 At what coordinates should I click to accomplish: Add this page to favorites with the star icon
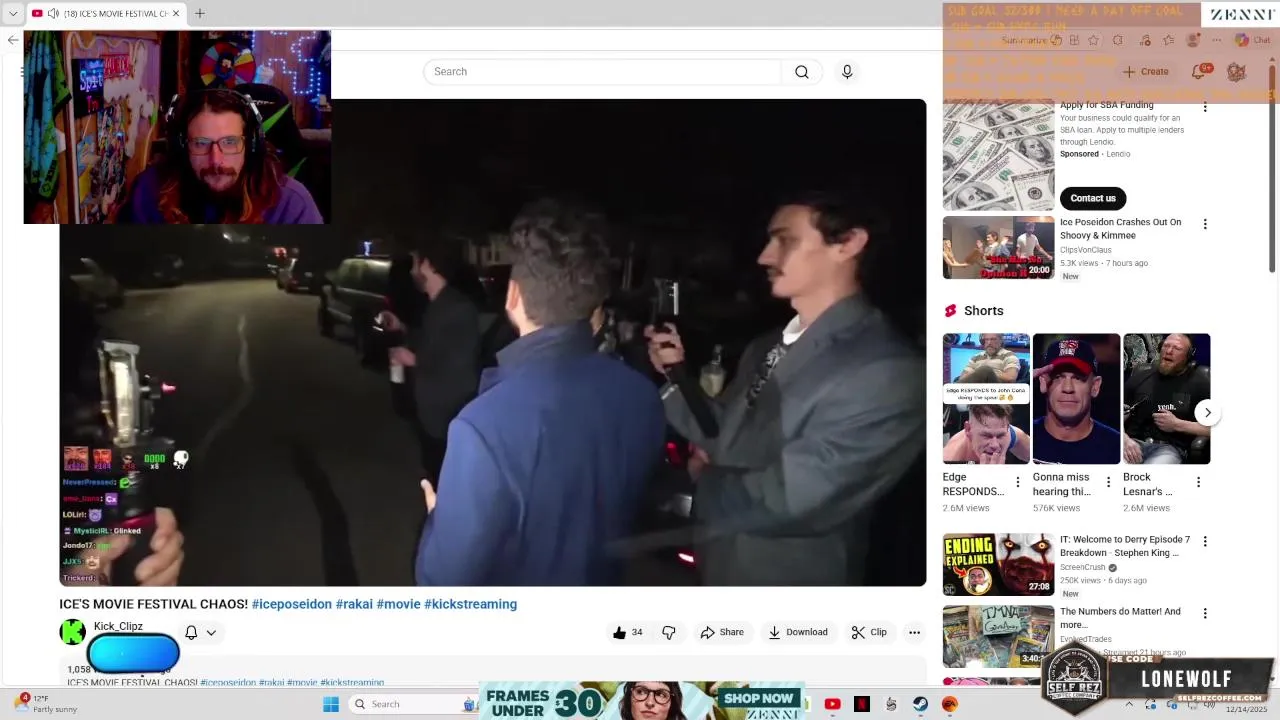coord(1093,40)
